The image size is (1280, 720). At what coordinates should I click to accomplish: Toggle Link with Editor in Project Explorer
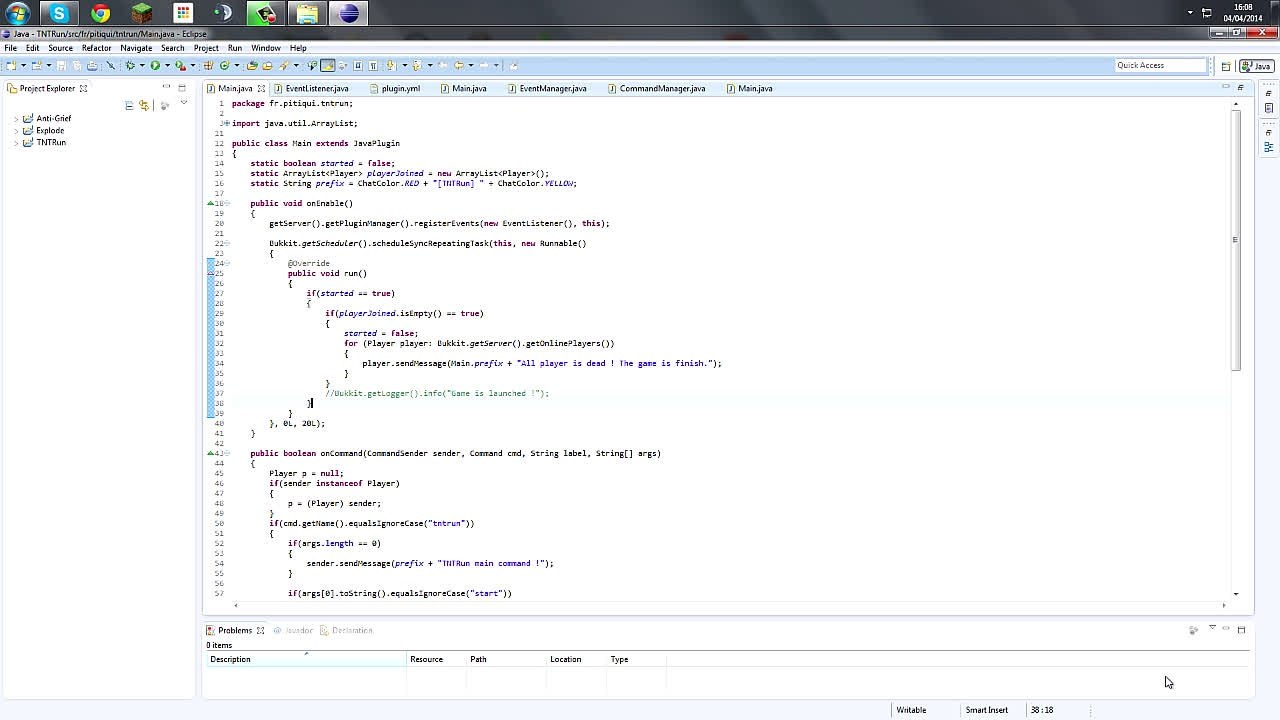click(x=144, y=105)
